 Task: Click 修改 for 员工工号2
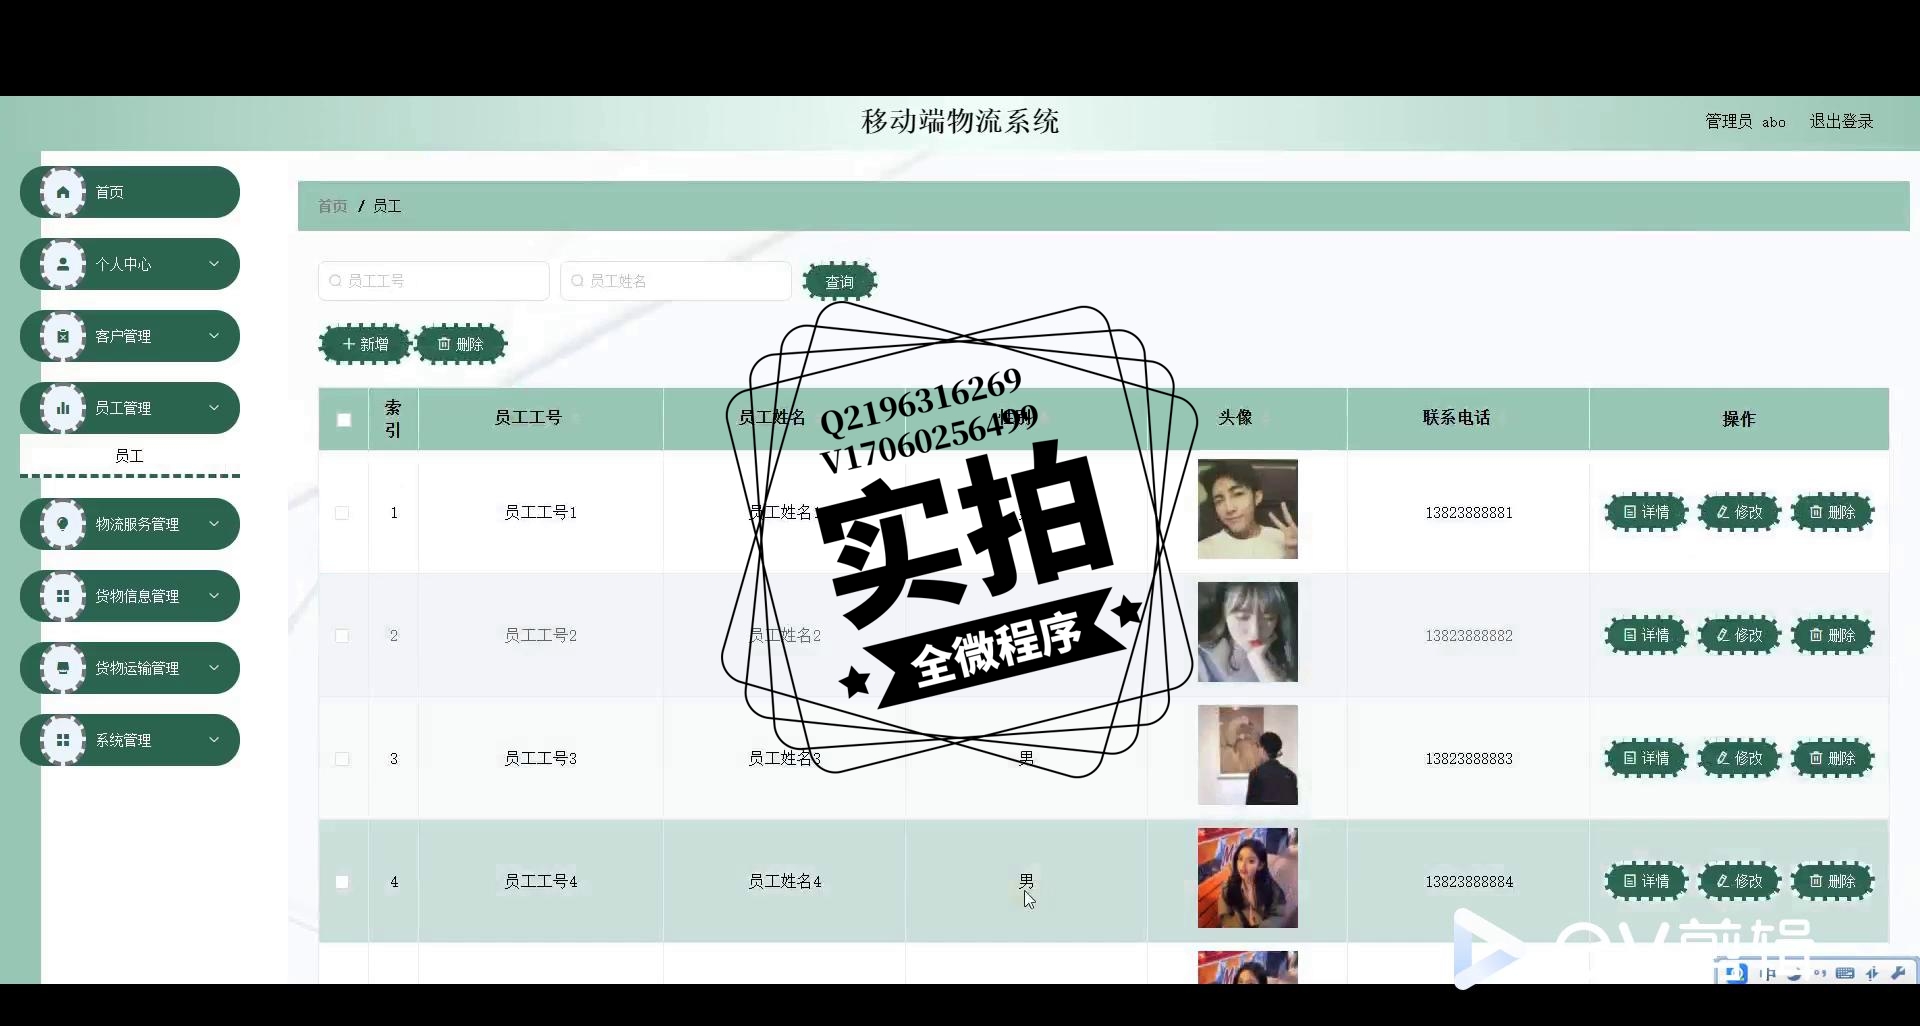1740,635
